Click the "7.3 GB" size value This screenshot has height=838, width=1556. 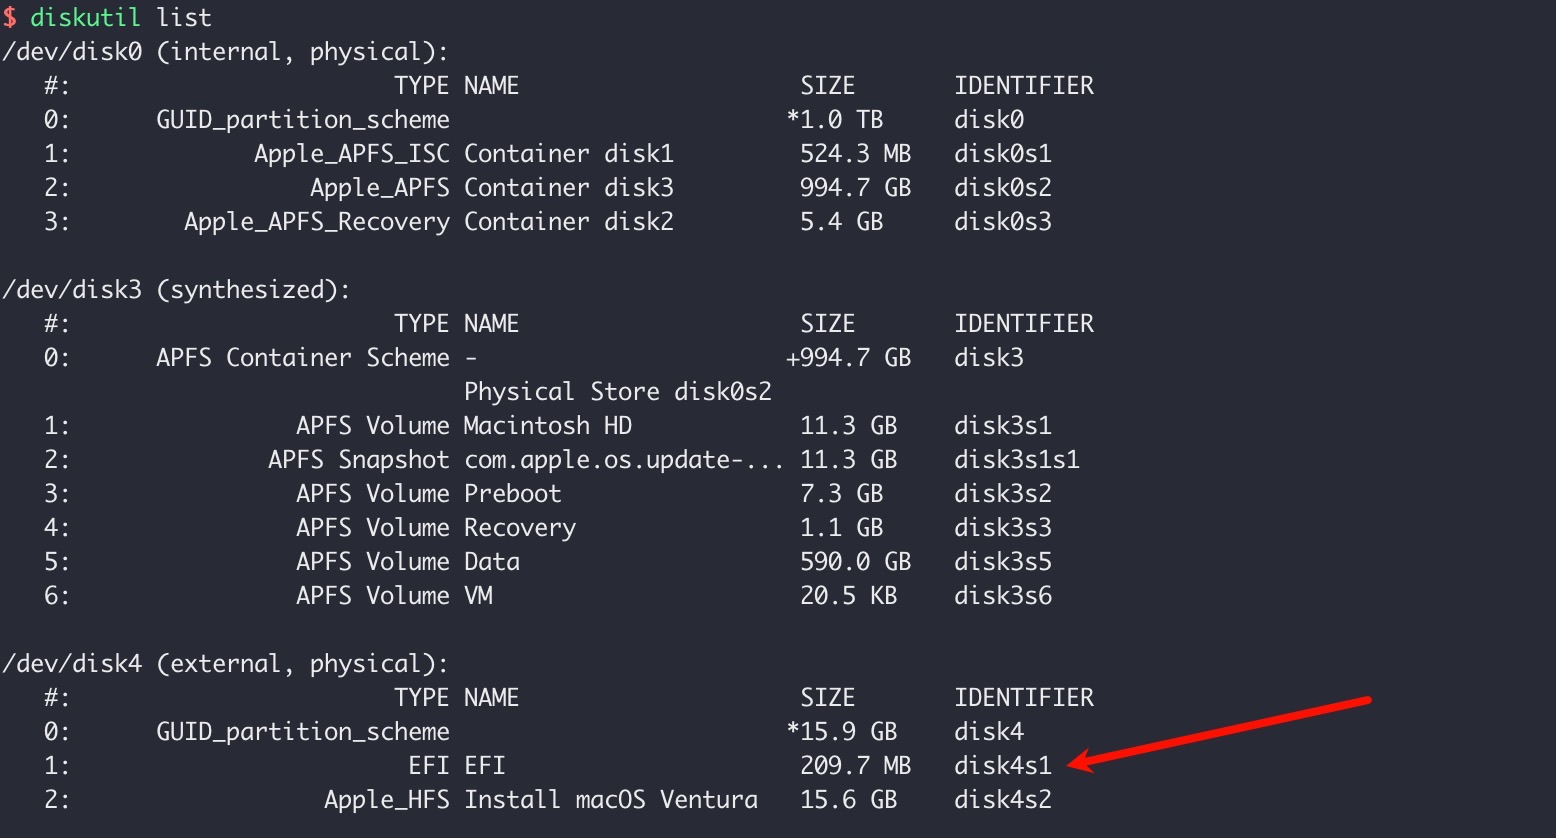pos(842,494)
